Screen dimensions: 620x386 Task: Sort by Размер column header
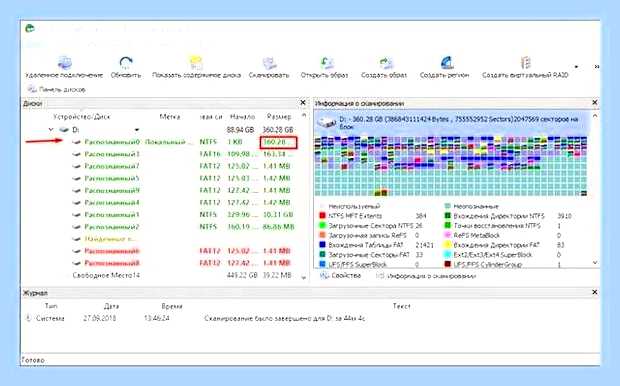click(279, 117)
